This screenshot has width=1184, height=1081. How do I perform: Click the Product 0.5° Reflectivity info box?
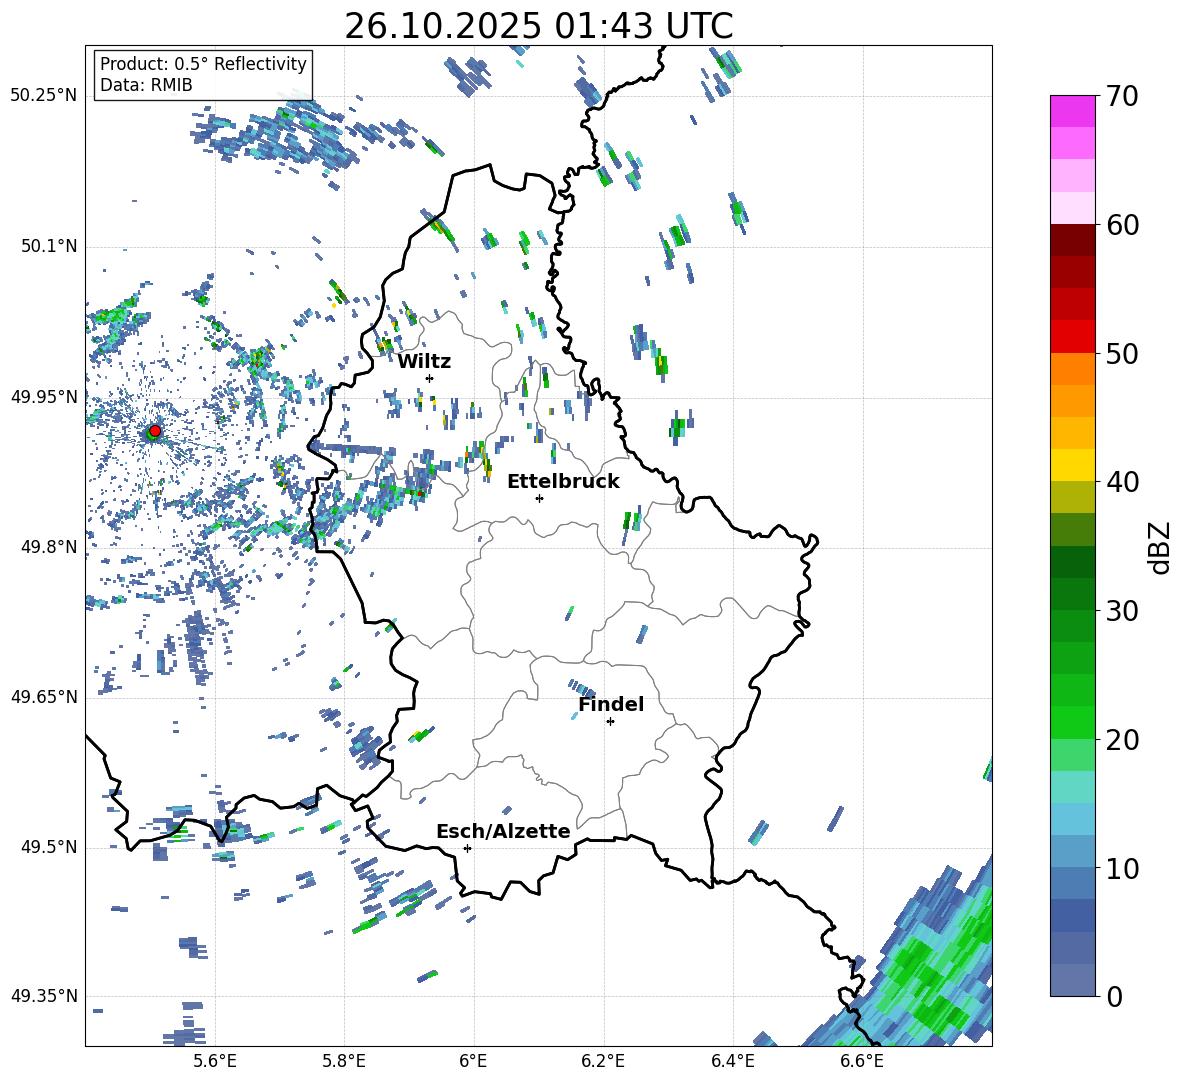(x=203, y=75)
